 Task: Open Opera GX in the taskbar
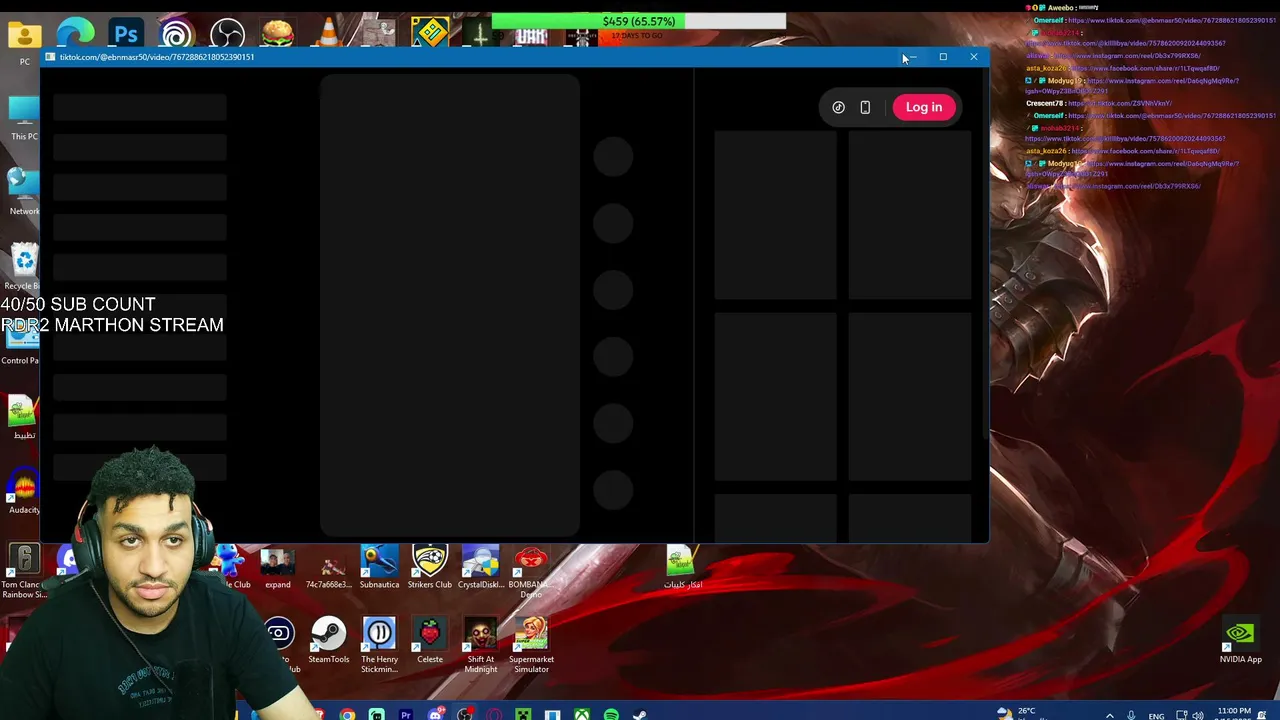click(x=494, y=714)
